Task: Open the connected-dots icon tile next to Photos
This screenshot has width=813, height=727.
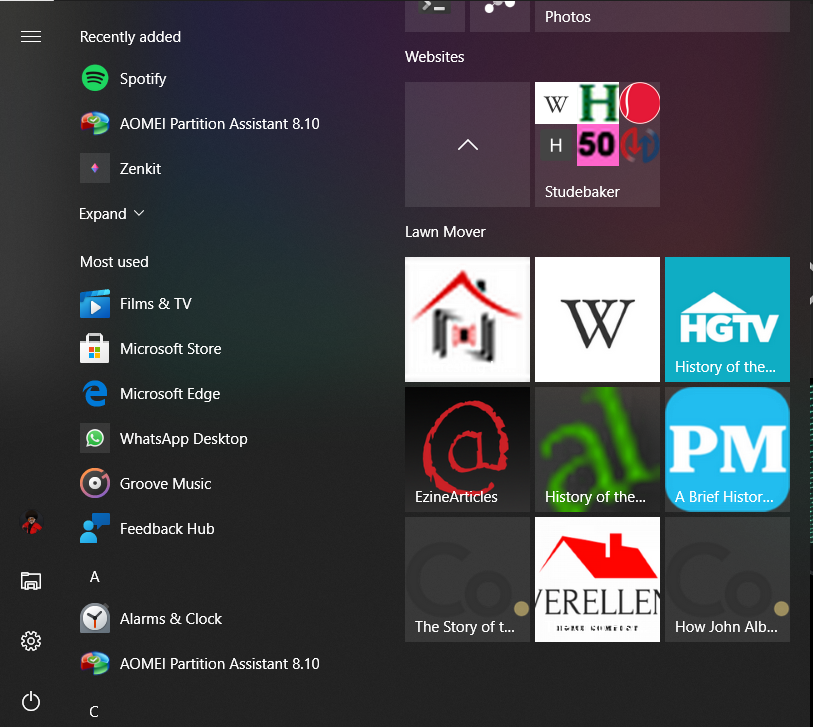Action: point(500,16)
